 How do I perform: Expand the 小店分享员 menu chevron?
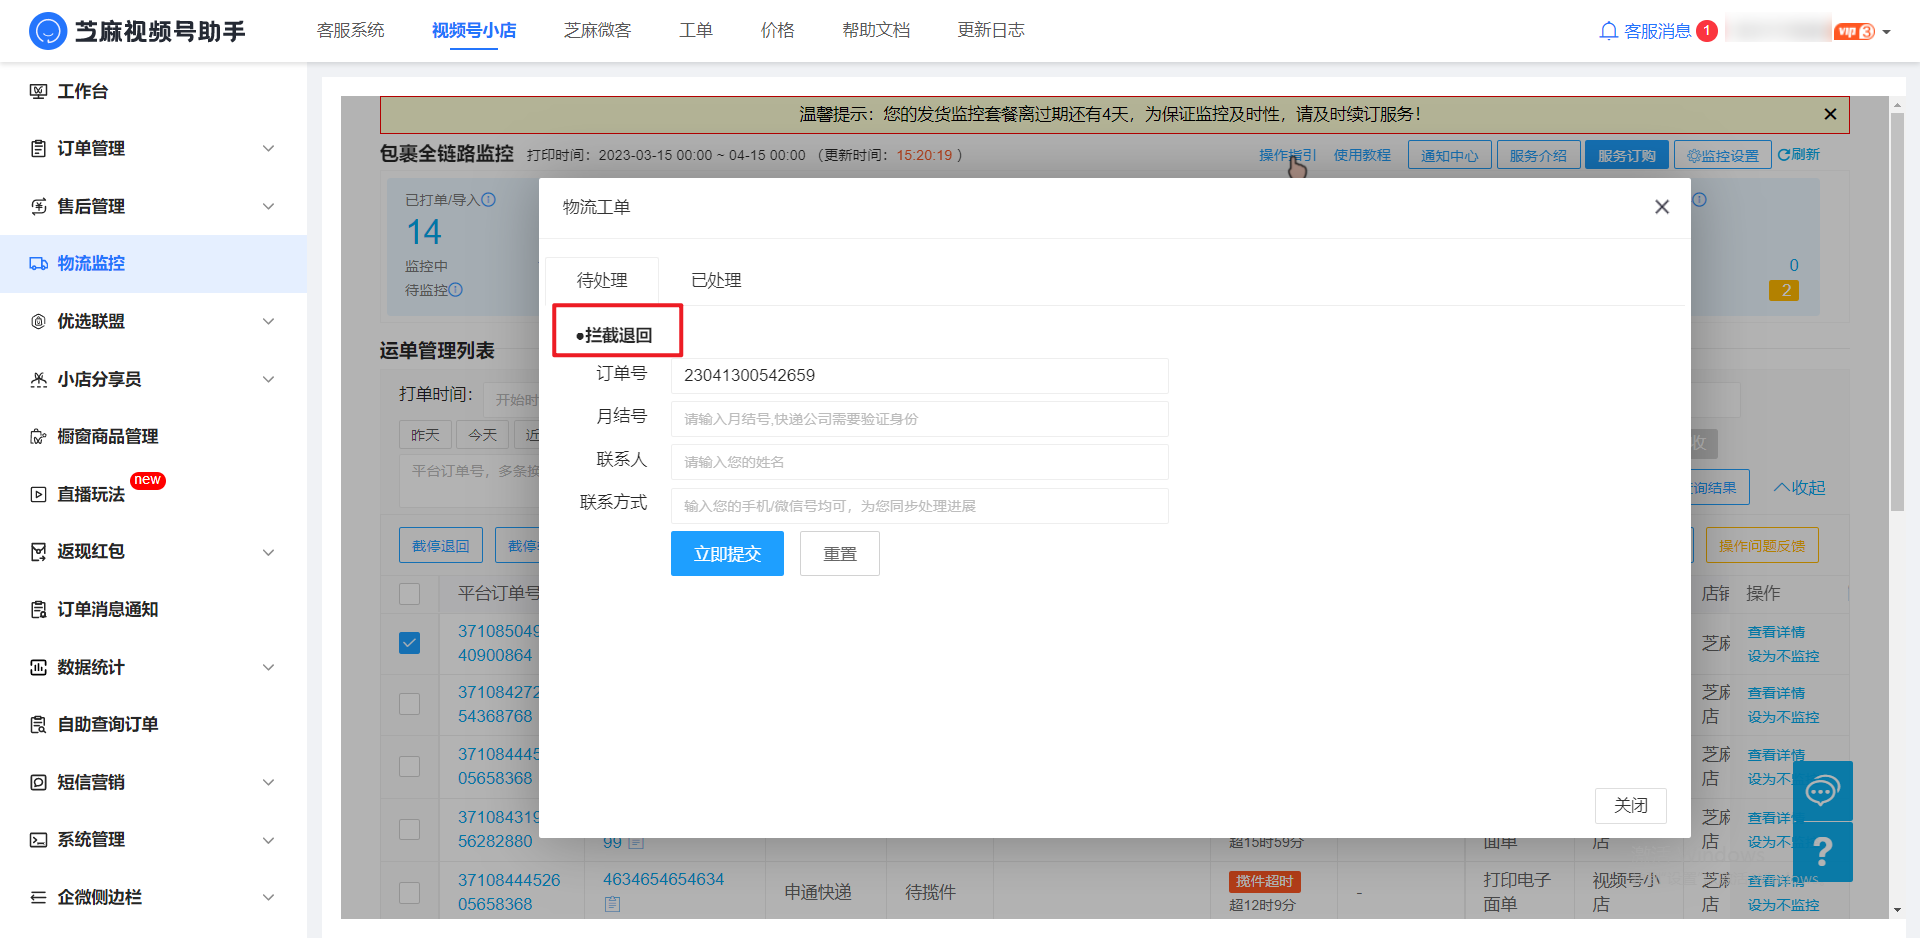click(268, 379)
